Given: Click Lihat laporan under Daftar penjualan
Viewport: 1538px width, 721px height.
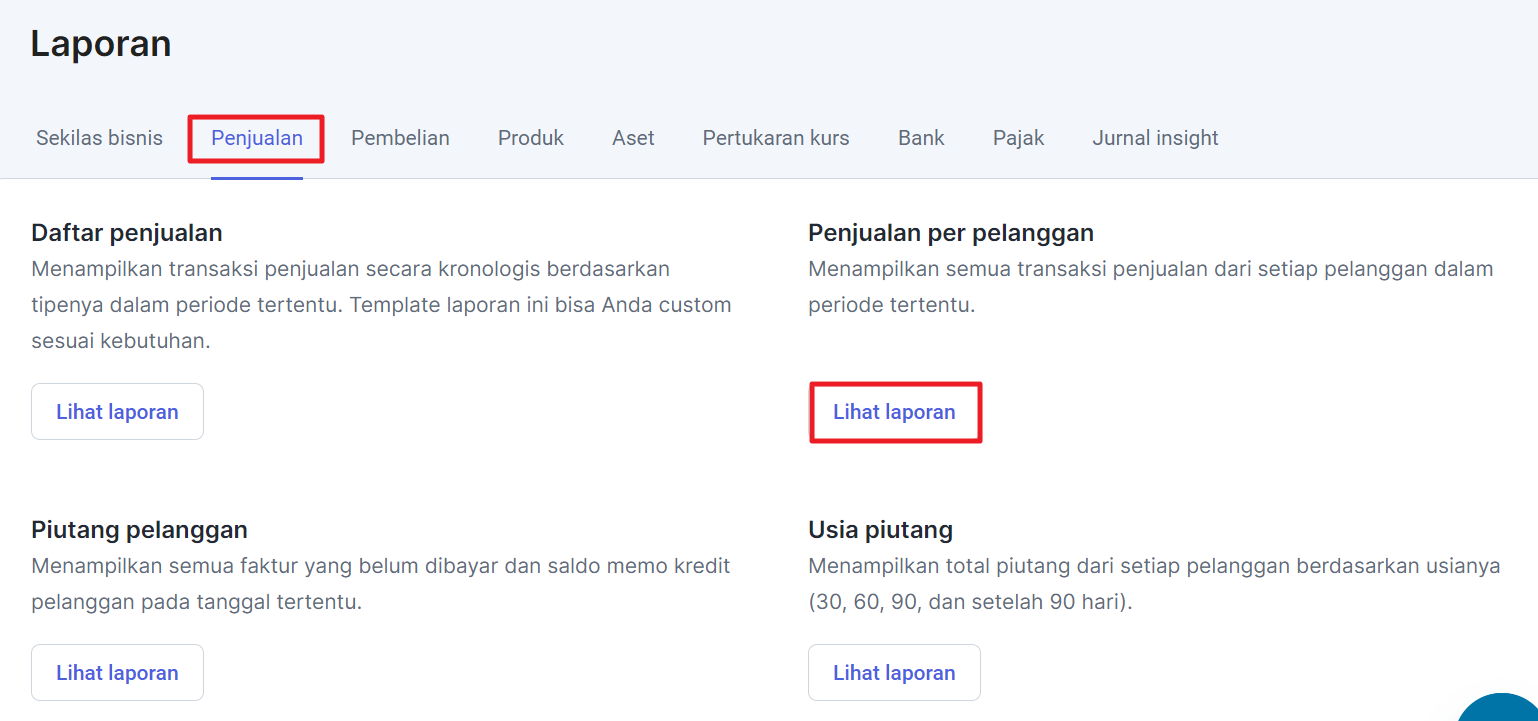Looking at the screenshot, I should pos(117,412).
